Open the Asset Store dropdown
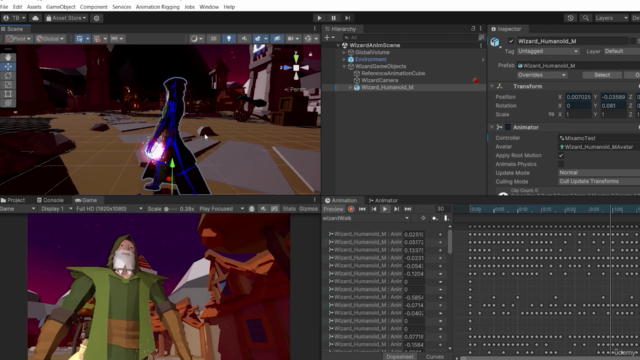This screenshot has height=360, width=640. (x=66, y=18)
